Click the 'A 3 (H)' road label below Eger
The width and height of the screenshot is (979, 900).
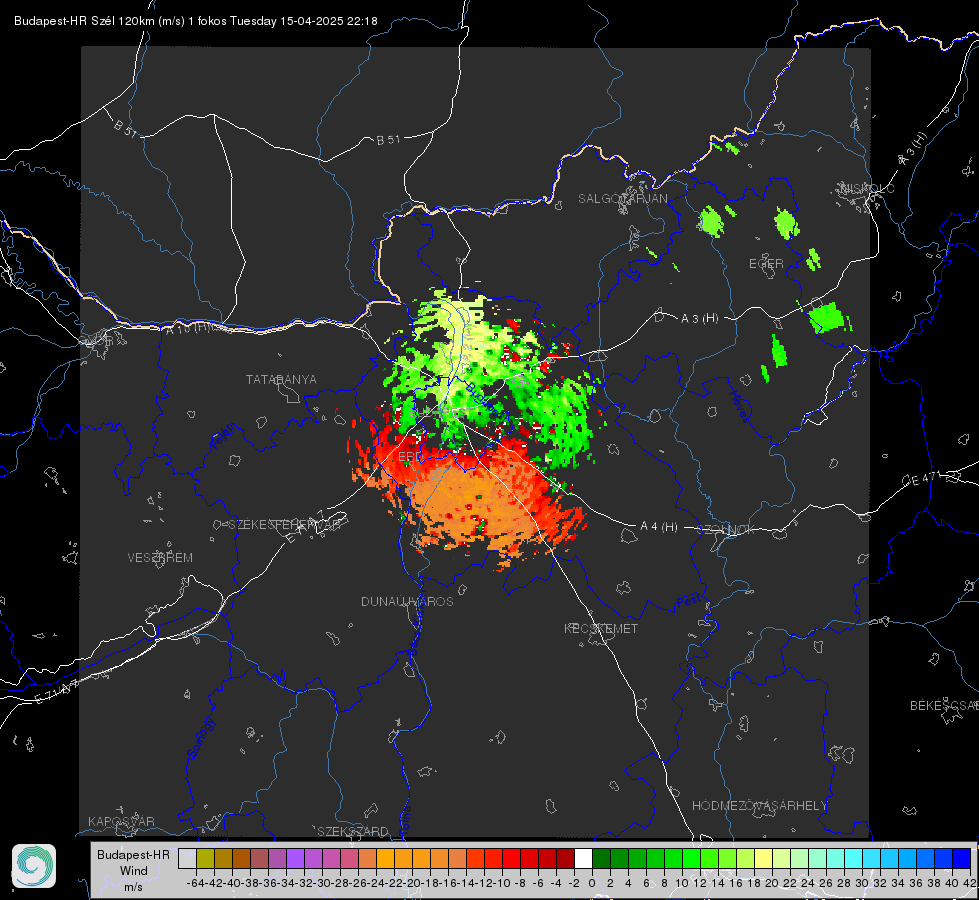(699, 319)
